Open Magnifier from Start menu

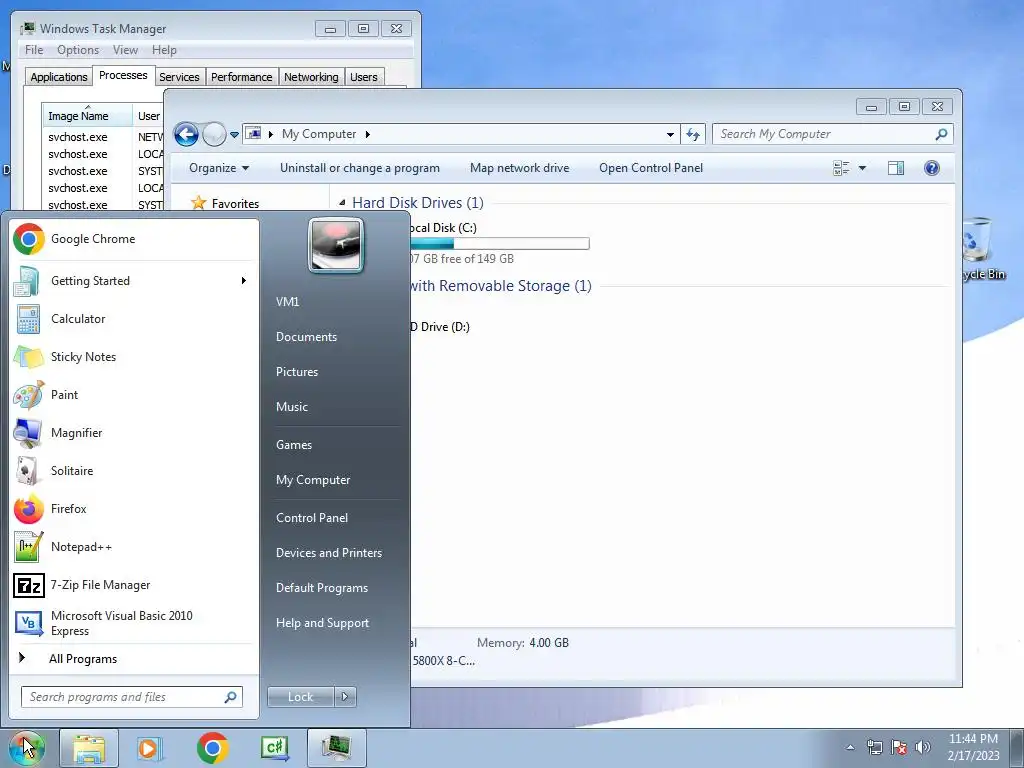(134, 432)
